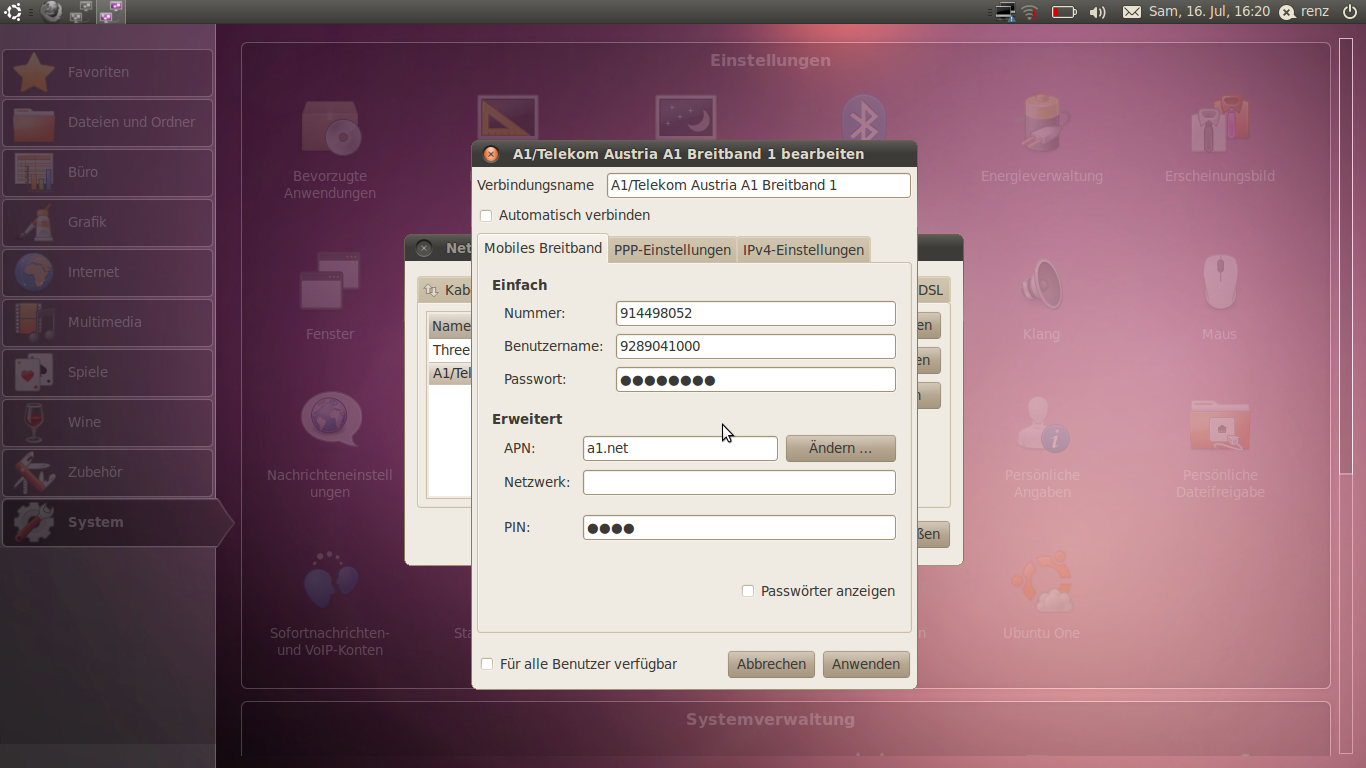The height and width of the screenshot is (768, 1366).
Task: Click the Abbrechen button
Action: (771, 664)
